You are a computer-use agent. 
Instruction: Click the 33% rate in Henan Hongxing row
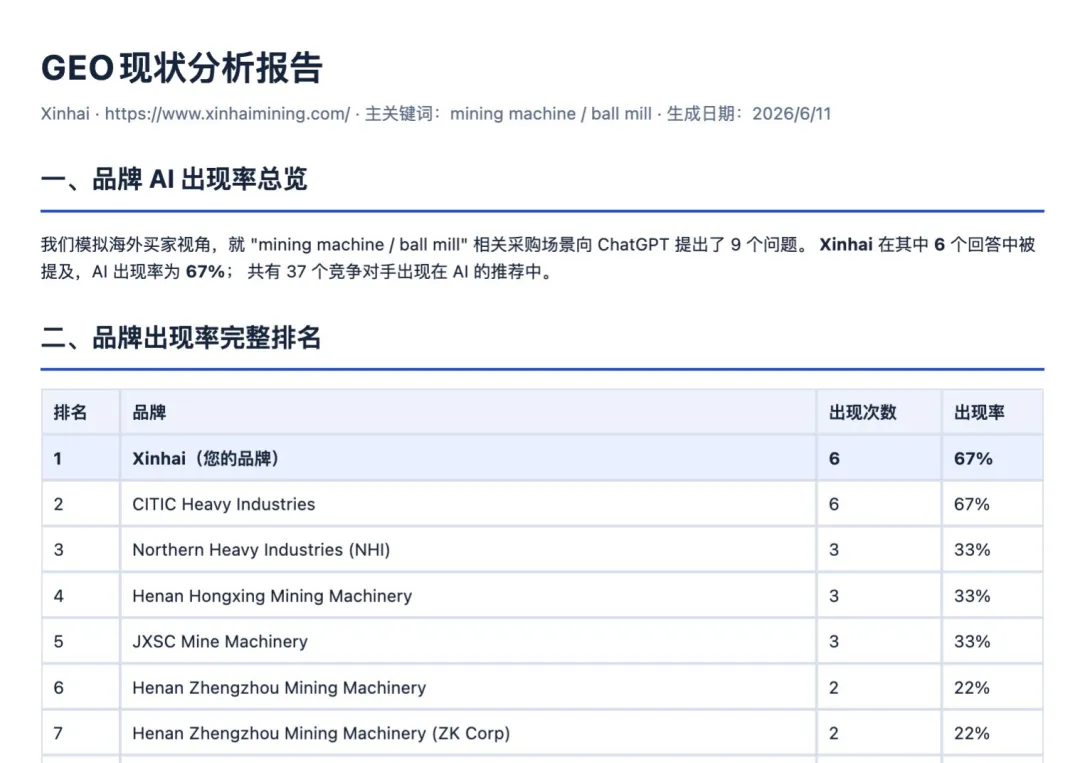tap(972, 596)
